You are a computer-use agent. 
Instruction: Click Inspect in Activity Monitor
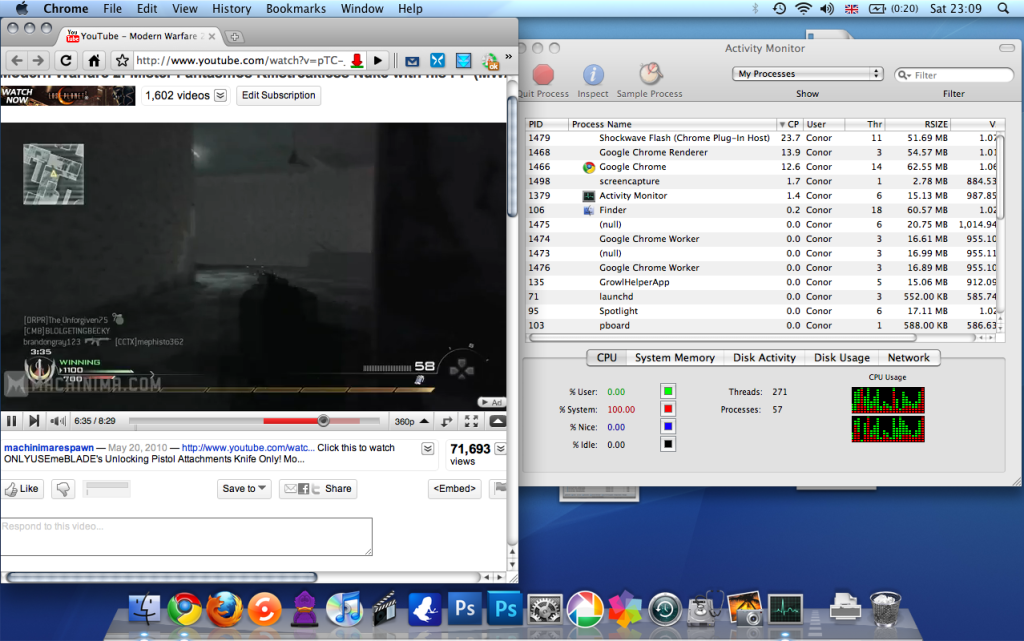pyautogui.click(x=593, y=81)
